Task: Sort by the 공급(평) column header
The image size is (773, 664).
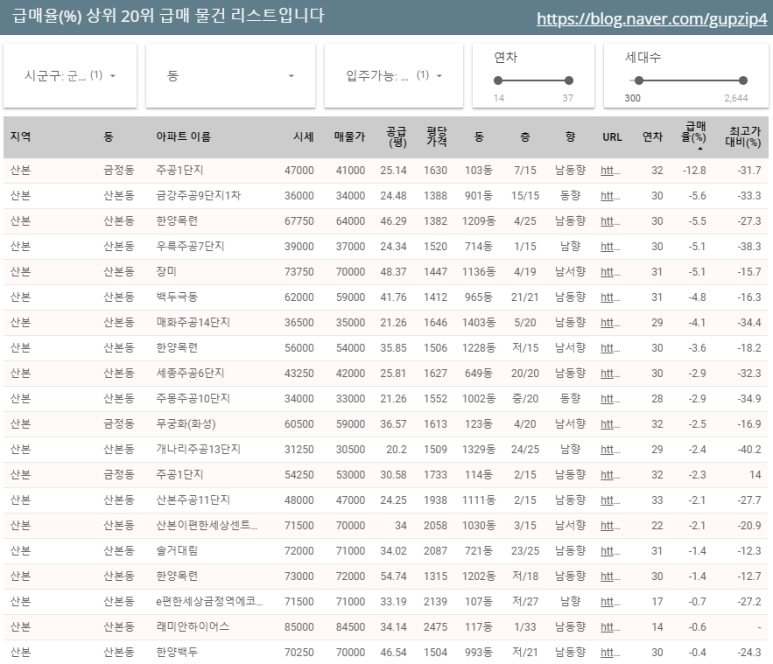Action: pyautogui.click(x=396, y=137)
